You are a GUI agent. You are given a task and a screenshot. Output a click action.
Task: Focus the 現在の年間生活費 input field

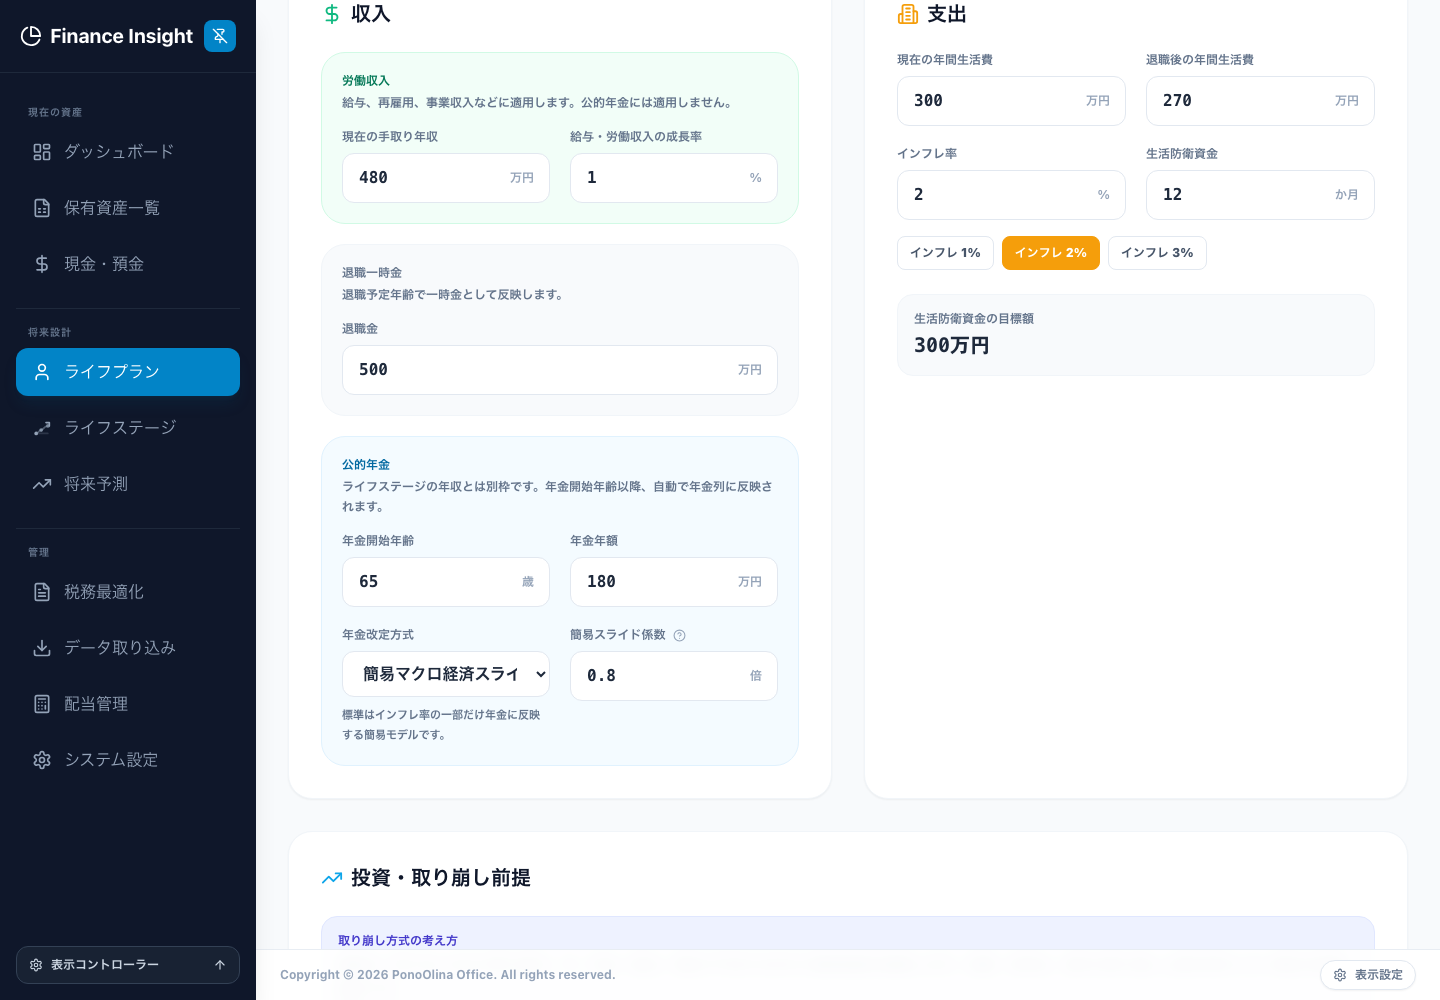[1011, 101]
